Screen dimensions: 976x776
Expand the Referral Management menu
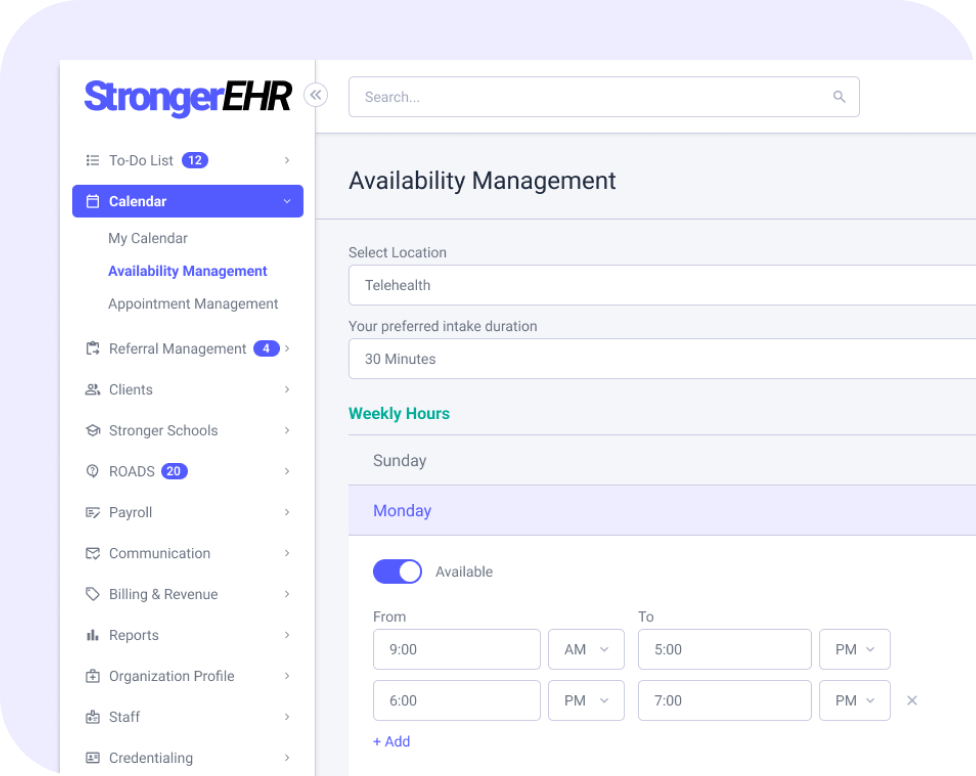point(177,349)
